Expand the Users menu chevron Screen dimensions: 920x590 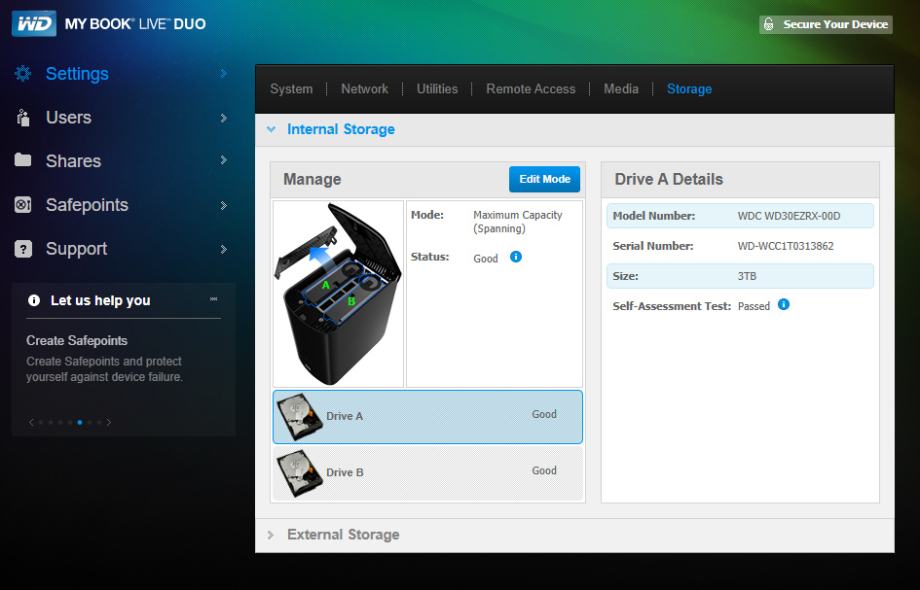coord(224,118)
